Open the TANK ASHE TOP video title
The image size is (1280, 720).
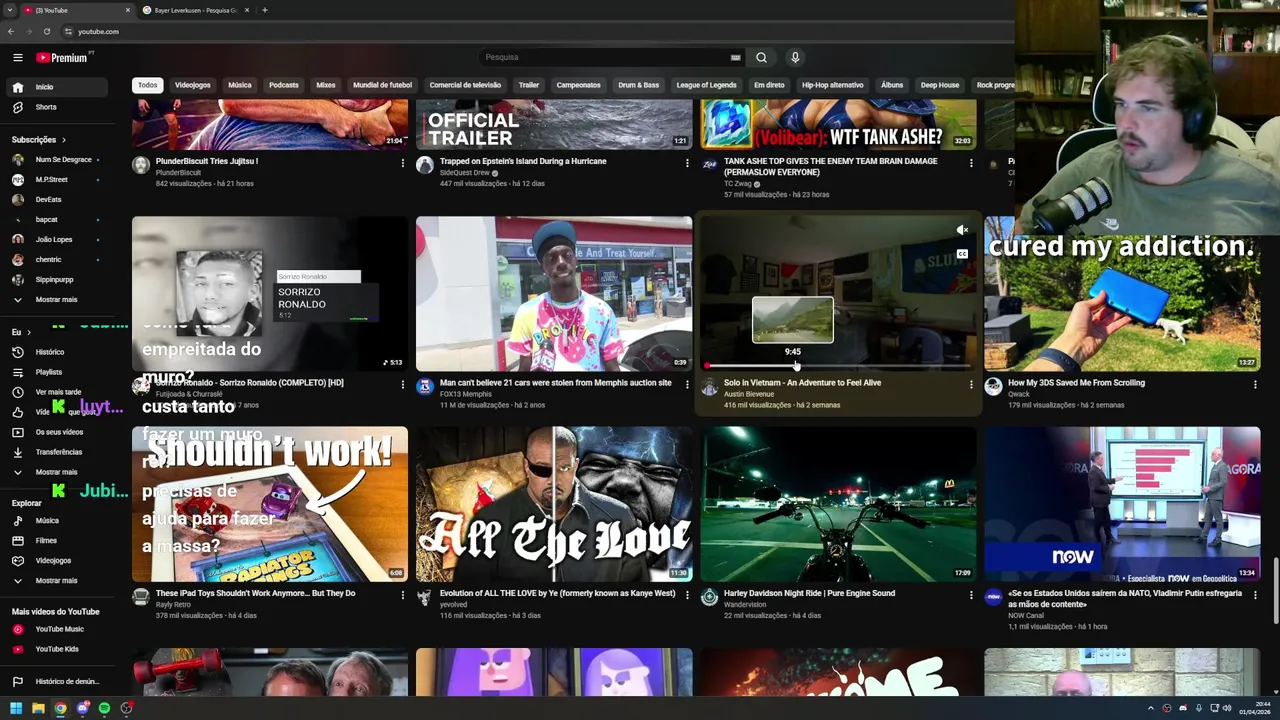point(831,166)
